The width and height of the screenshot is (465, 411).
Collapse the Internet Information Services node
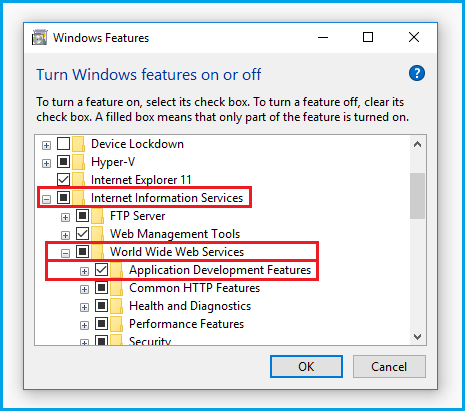[46, 199]
